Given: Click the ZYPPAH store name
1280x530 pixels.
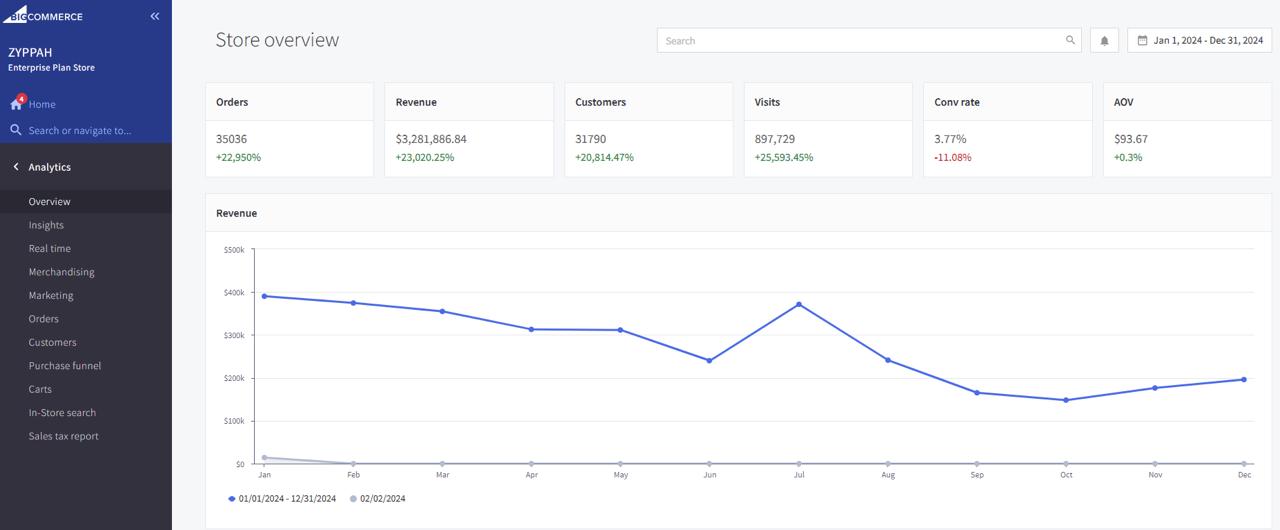Looking at the screenshot, I should pyautogui.click(x=30, y=52).
